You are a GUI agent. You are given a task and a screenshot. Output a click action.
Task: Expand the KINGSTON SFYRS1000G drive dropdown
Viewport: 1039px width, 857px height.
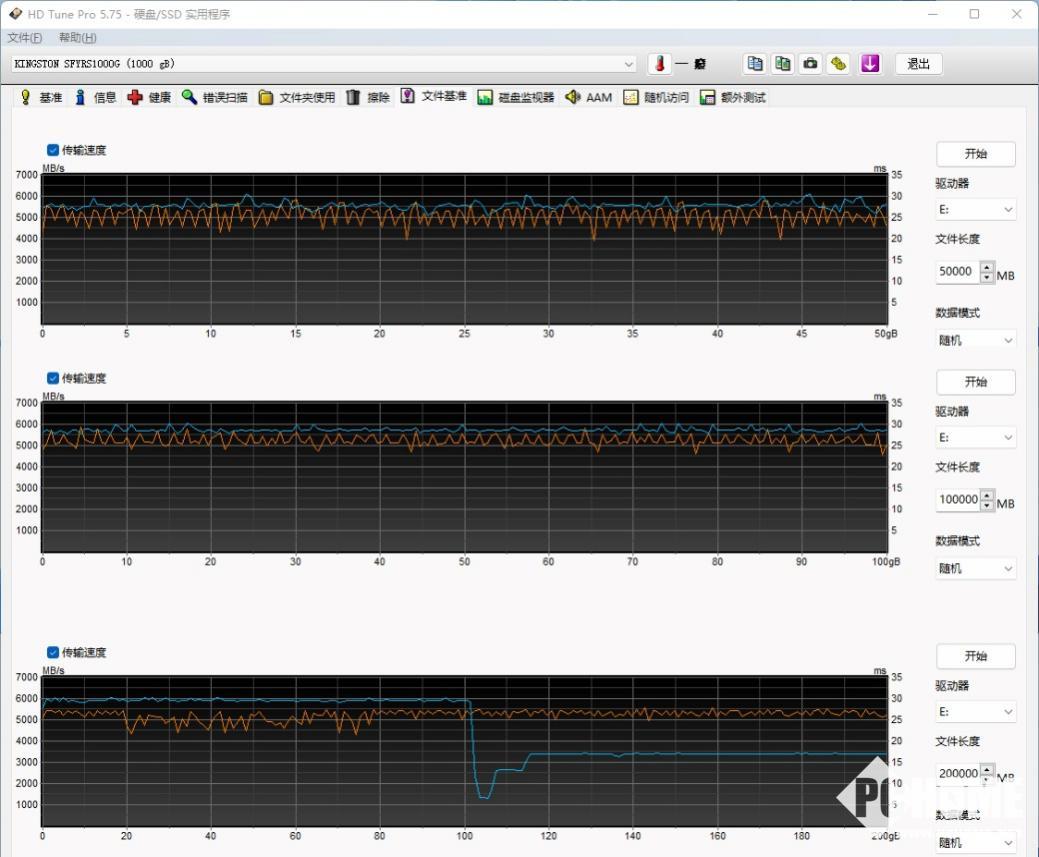629,64
